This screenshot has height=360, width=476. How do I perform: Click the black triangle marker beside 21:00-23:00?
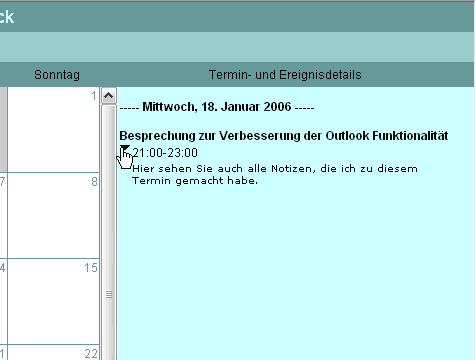click(125, 149)
